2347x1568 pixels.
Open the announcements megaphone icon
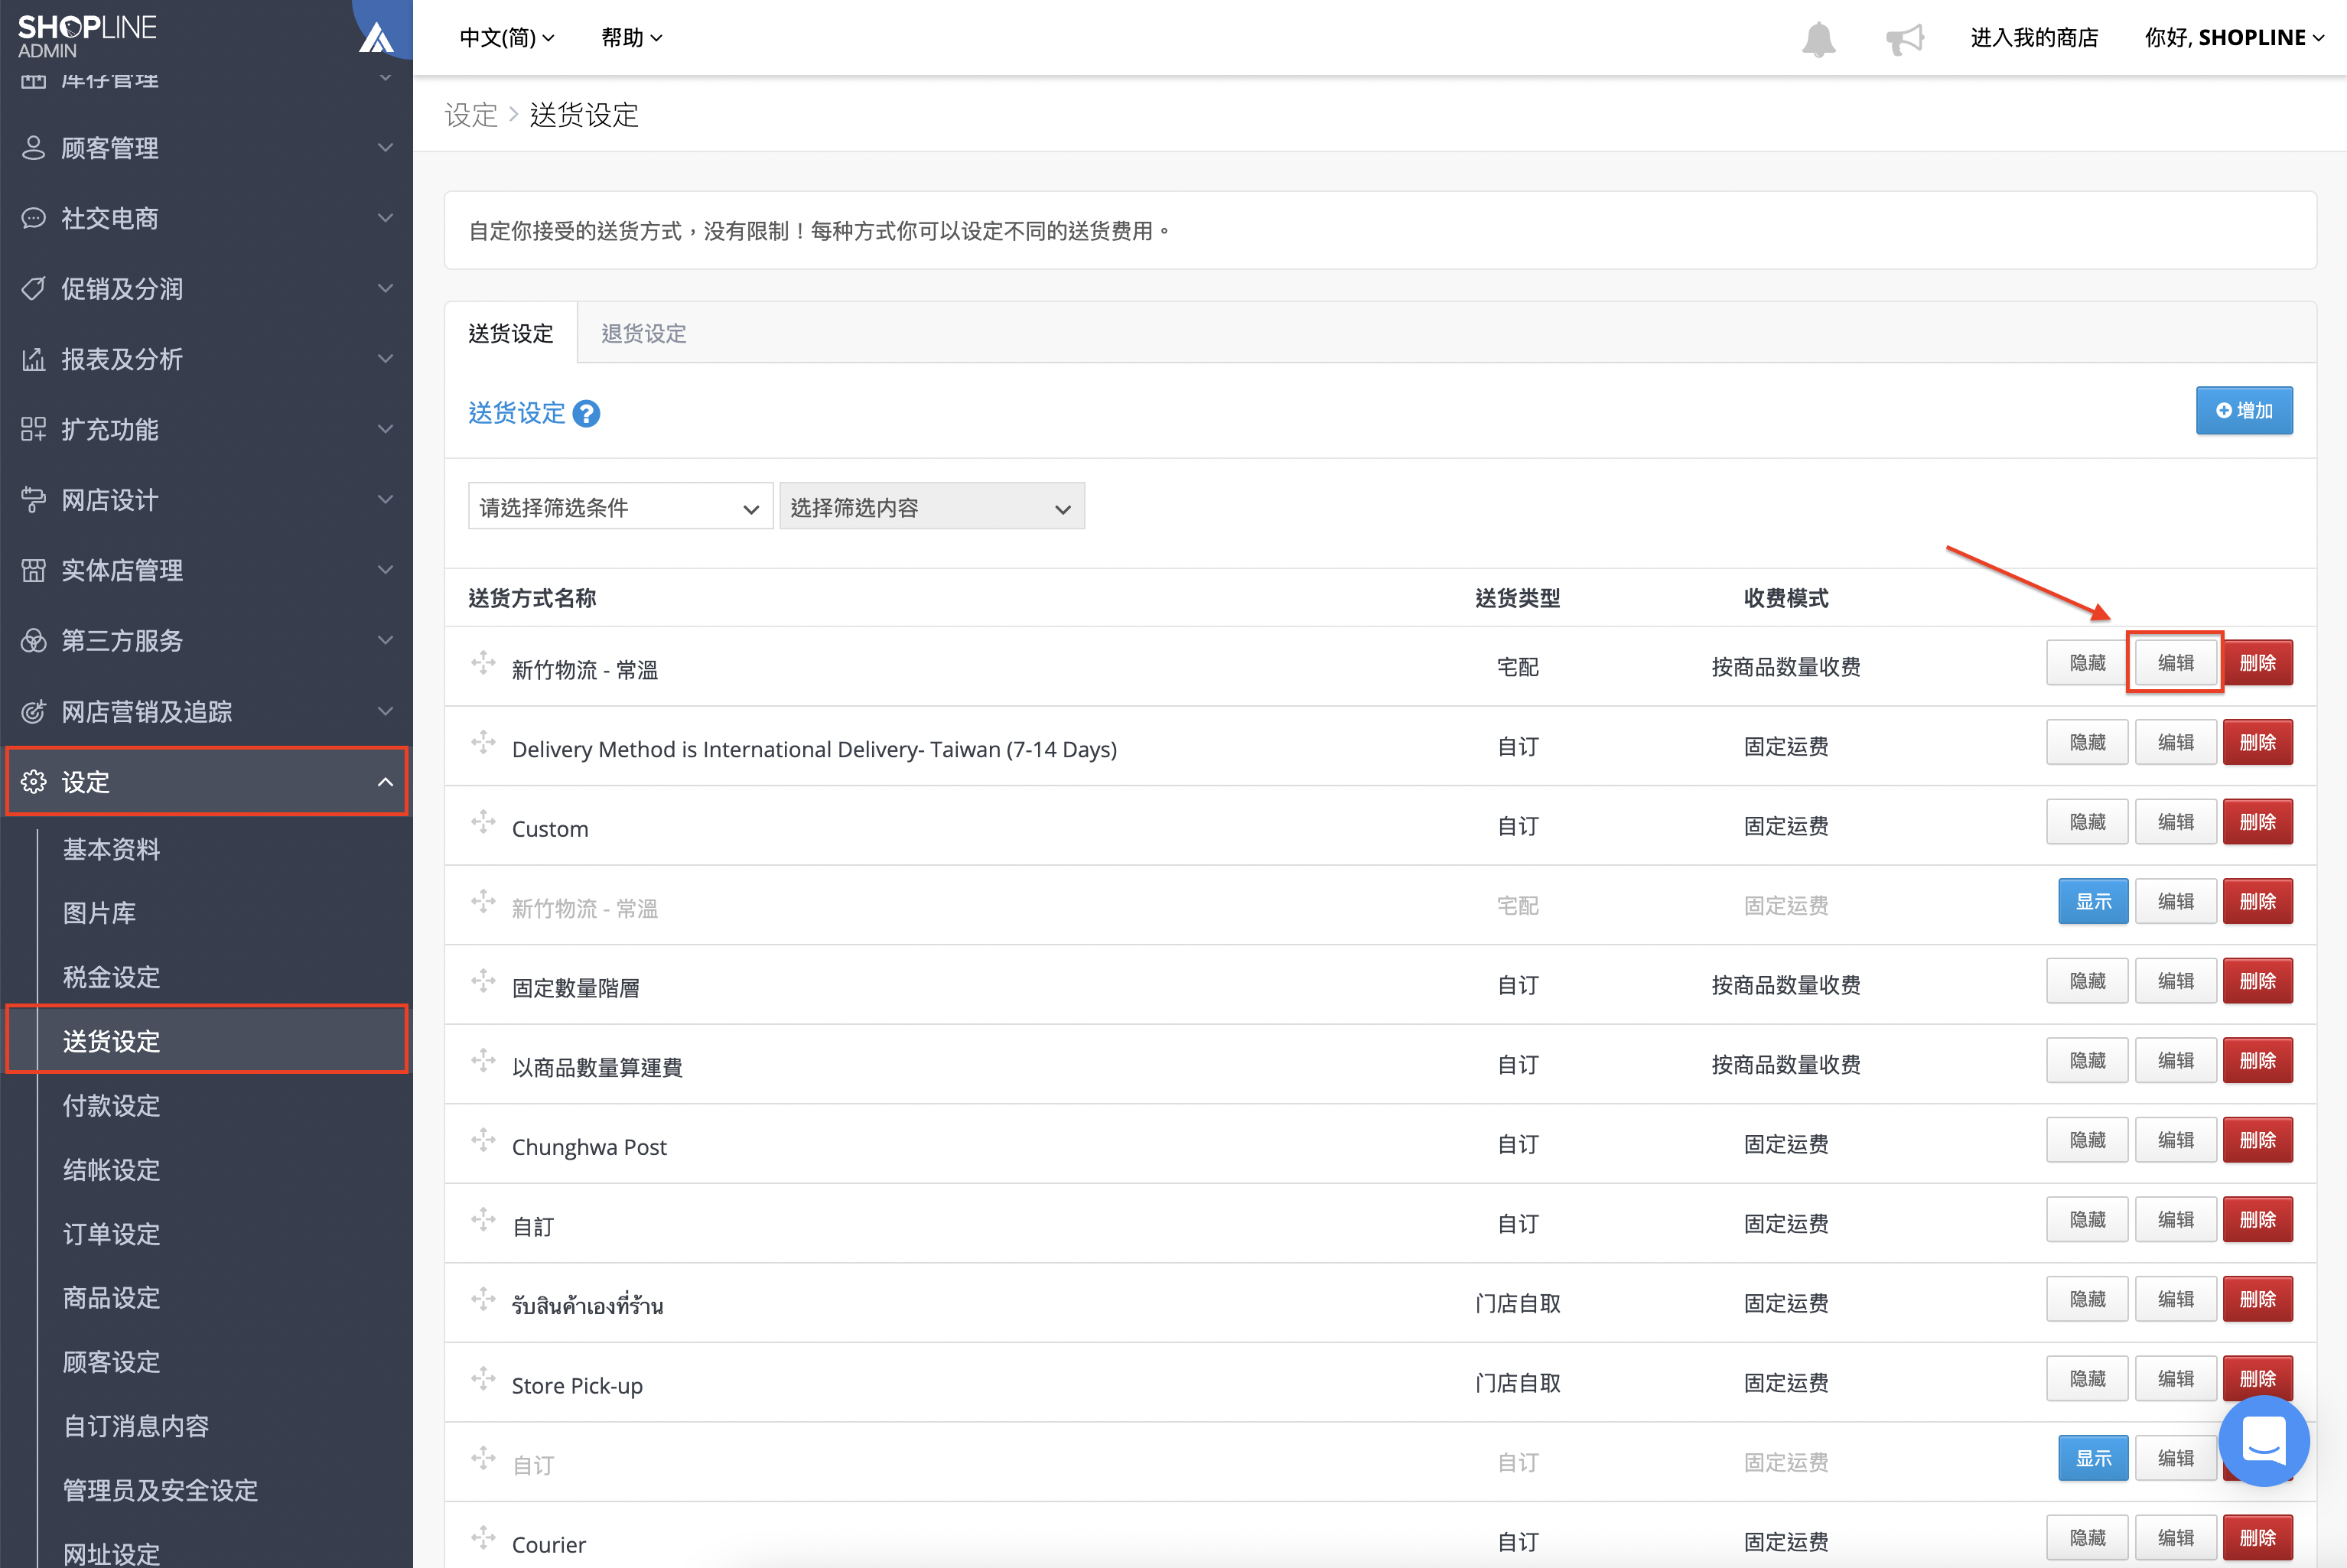[x=1904, y=39]
